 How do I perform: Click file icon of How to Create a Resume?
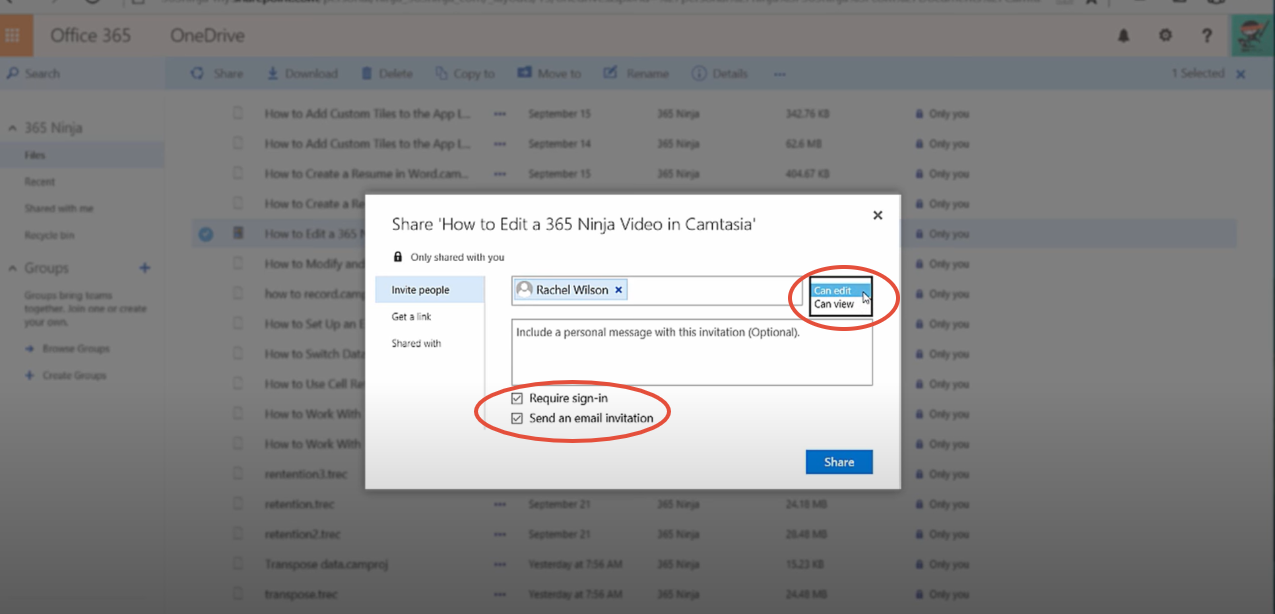click(x=238, y=174)
